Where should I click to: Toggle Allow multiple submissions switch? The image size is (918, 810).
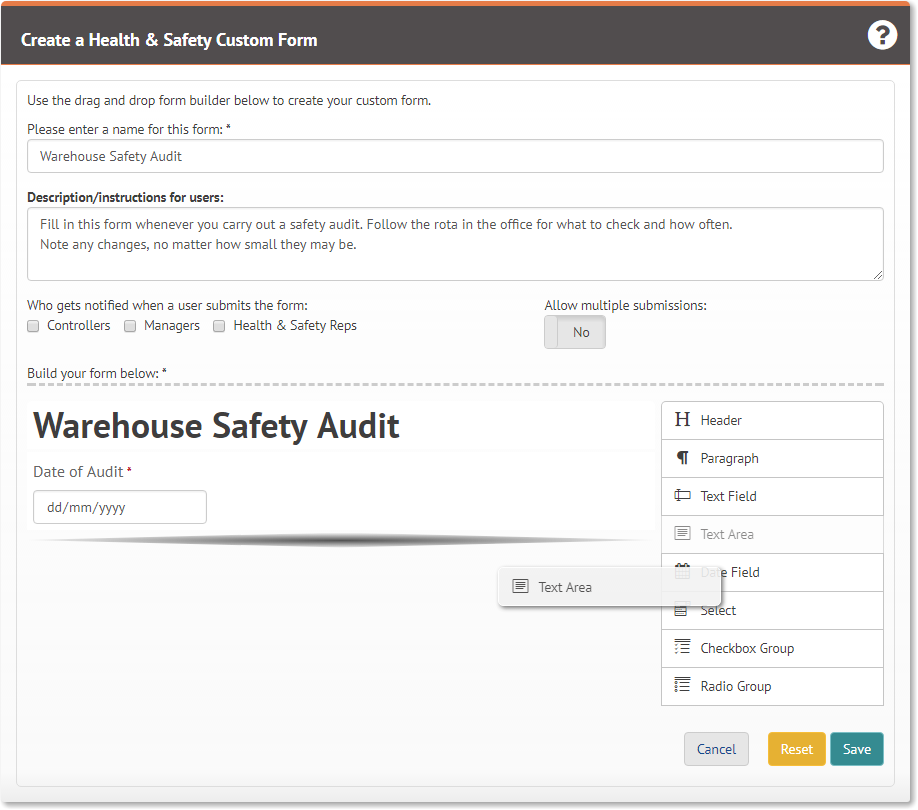(575, 332)
